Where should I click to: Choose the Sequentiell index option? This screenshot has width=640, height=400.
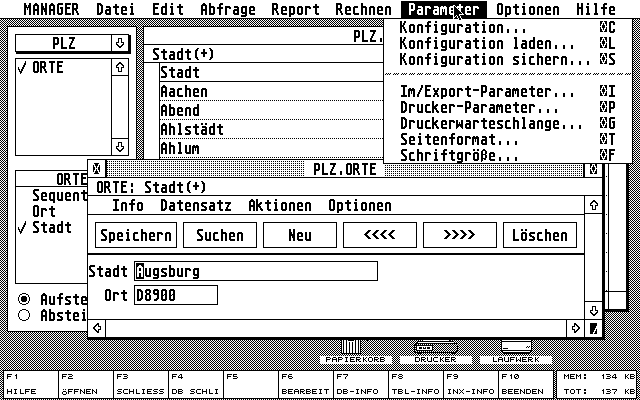[x=52, y=196]
